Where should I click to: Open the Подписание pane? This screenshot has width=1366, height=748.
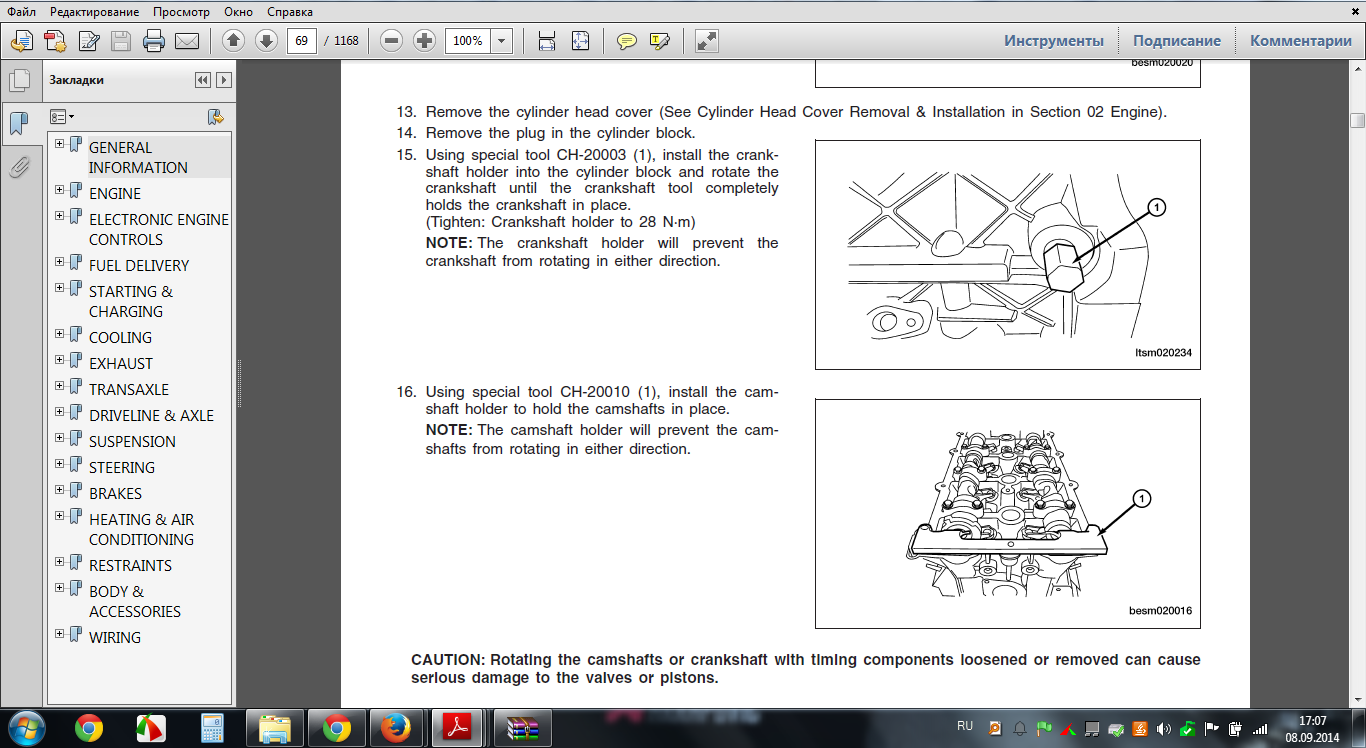coord(1177,41)
